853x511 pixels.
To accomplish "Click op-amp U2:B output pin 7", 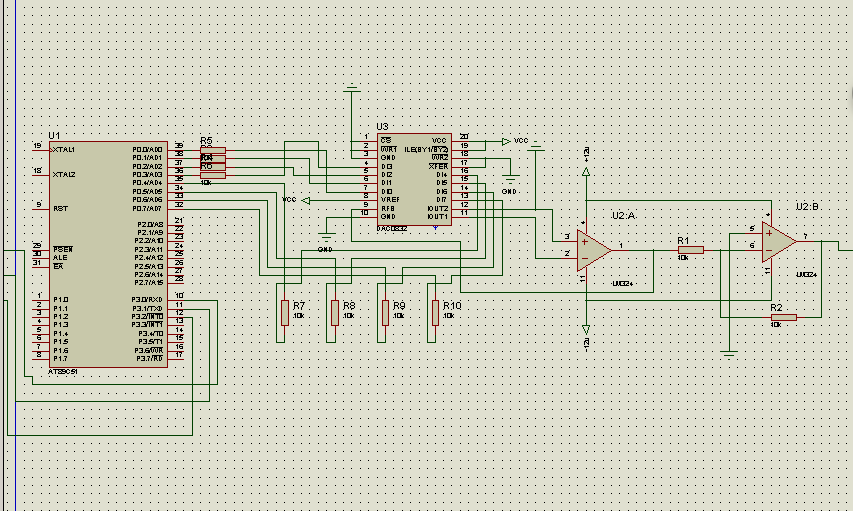I will [x=805, y=240].
